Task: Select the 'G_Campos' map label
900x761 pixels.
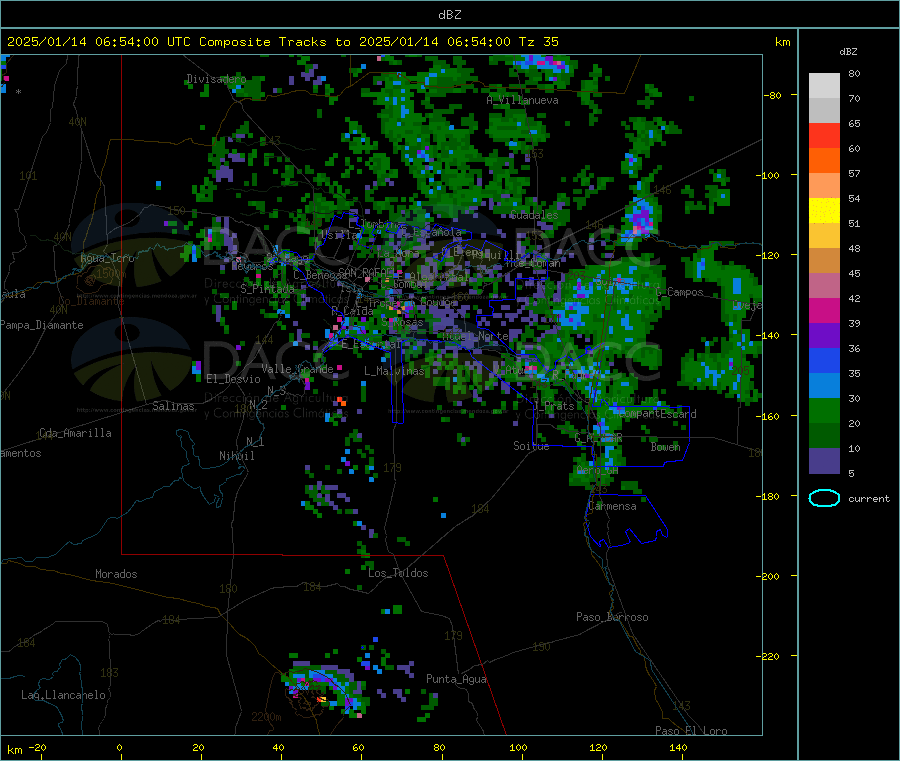Action: (679, 293)
